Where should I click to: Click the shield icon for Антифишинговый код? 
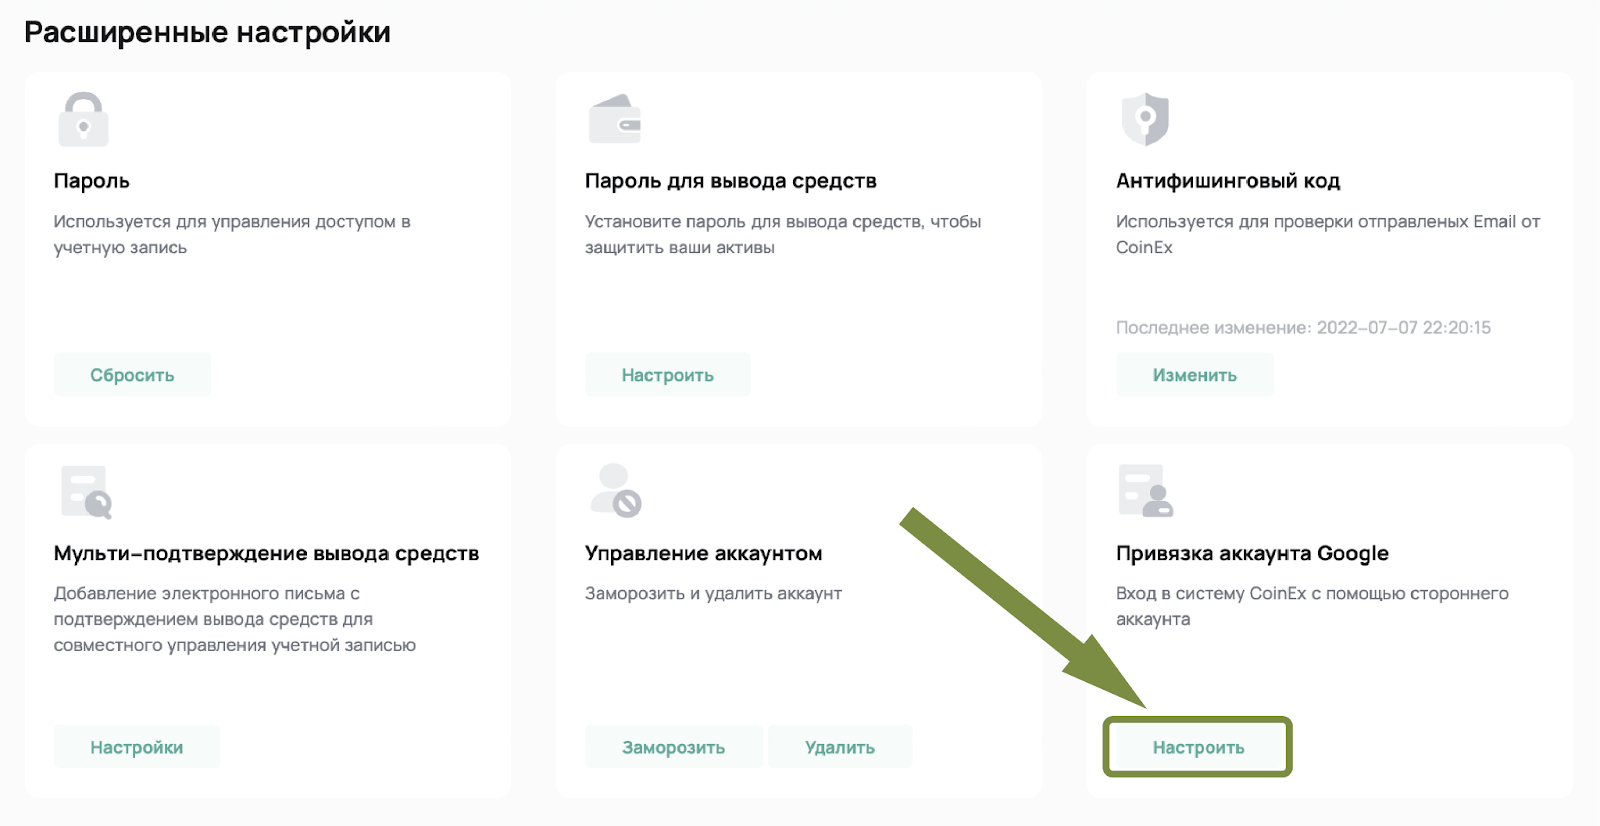click(x=1145, y=119)
